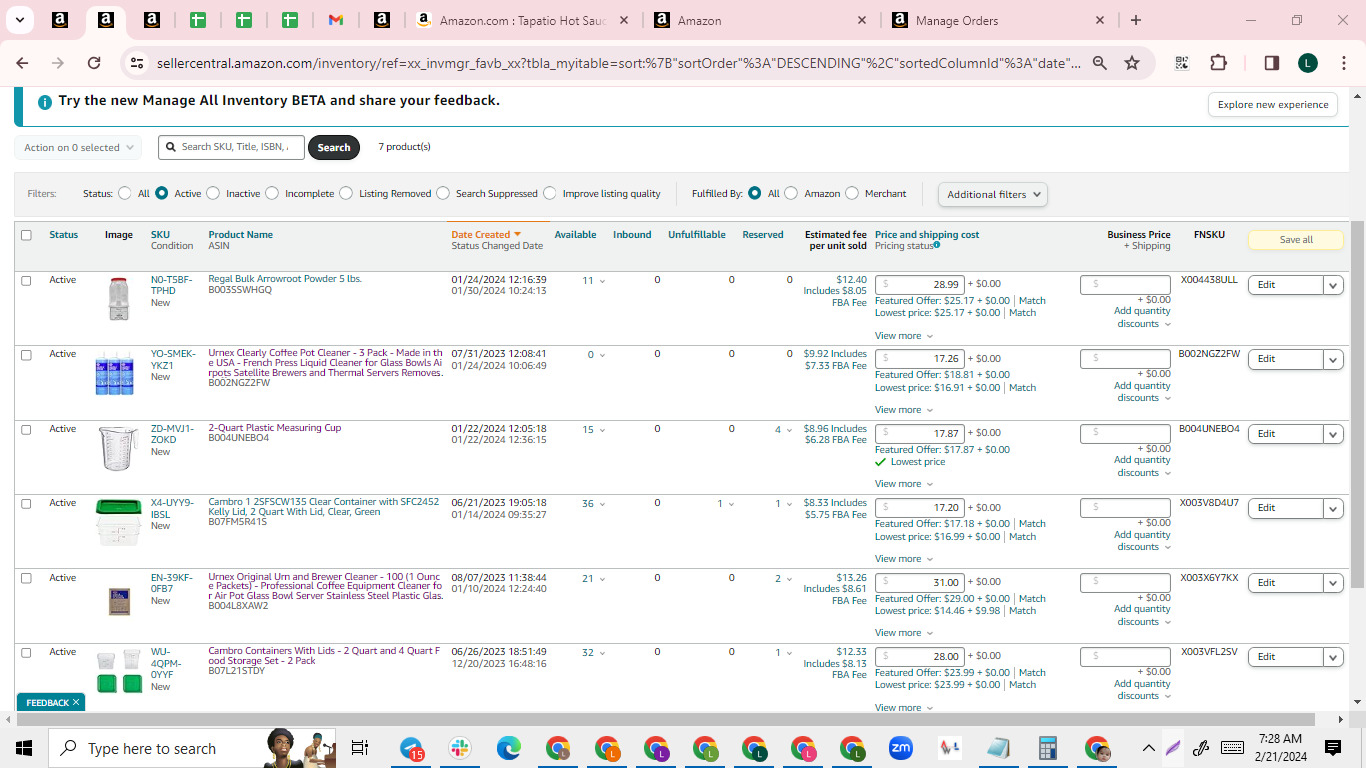Click the 28.99 price field for Regal Arrowroot
1366x768 pixels.
point(920,285)
